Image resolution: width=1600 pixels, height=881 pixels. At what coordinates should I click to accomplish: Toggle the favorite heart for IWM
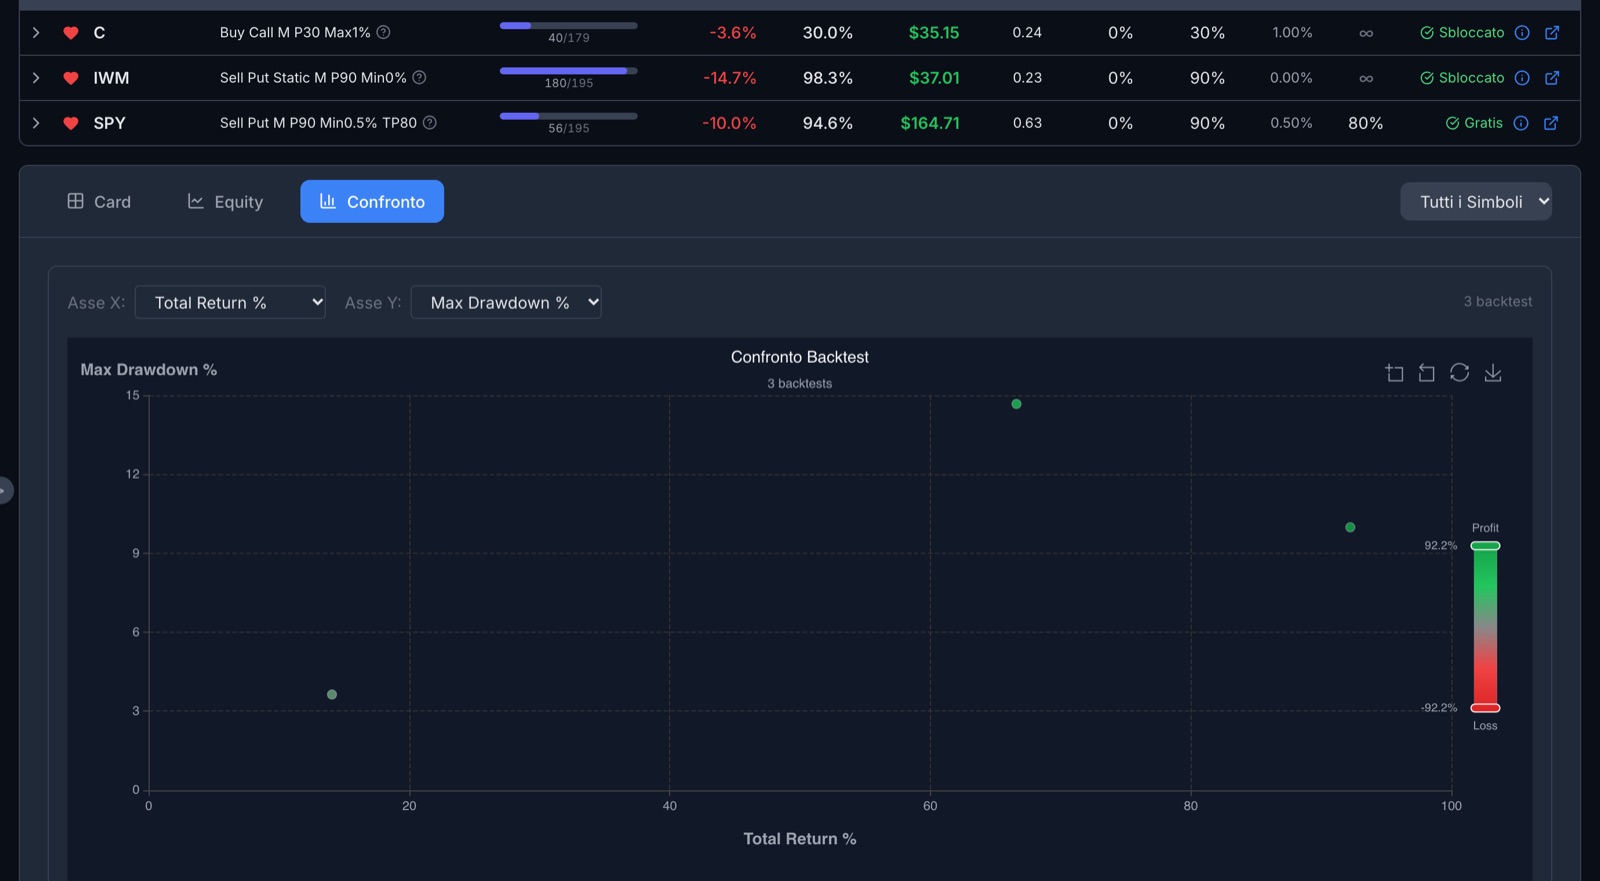point(71,78)
